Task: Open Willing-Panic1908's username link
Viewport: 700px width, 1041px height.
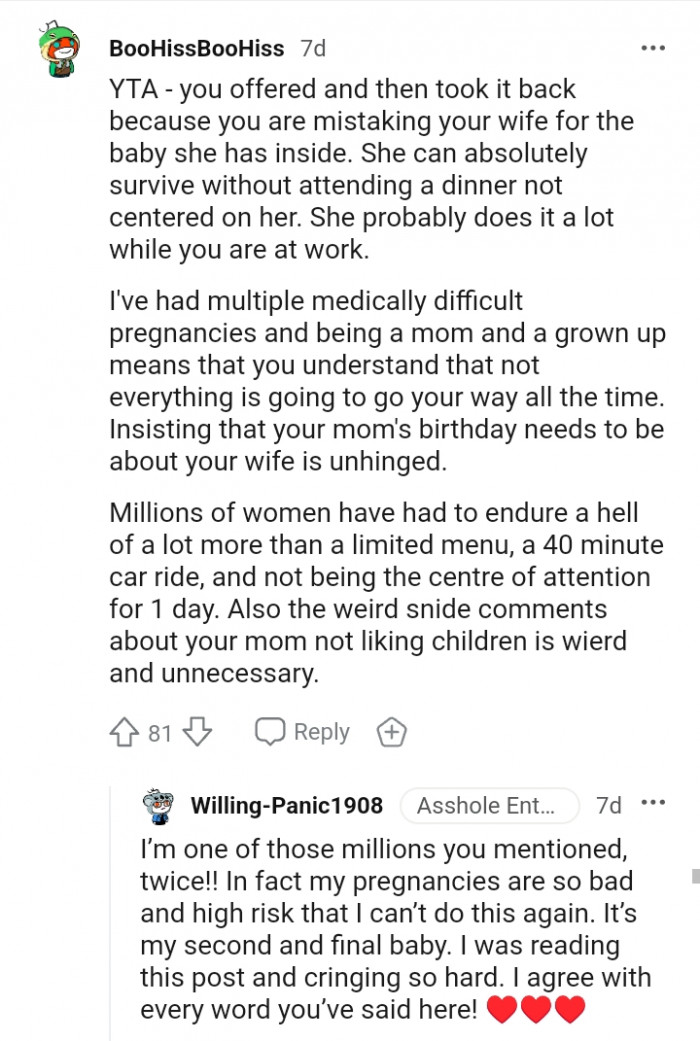Action: (286, 805)
